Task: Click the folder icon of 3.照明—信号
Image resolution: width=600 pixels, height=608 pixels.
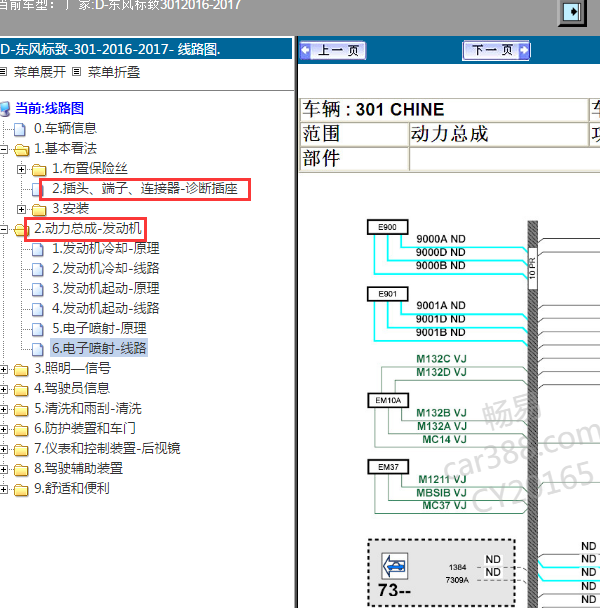Action: (21, 370)
